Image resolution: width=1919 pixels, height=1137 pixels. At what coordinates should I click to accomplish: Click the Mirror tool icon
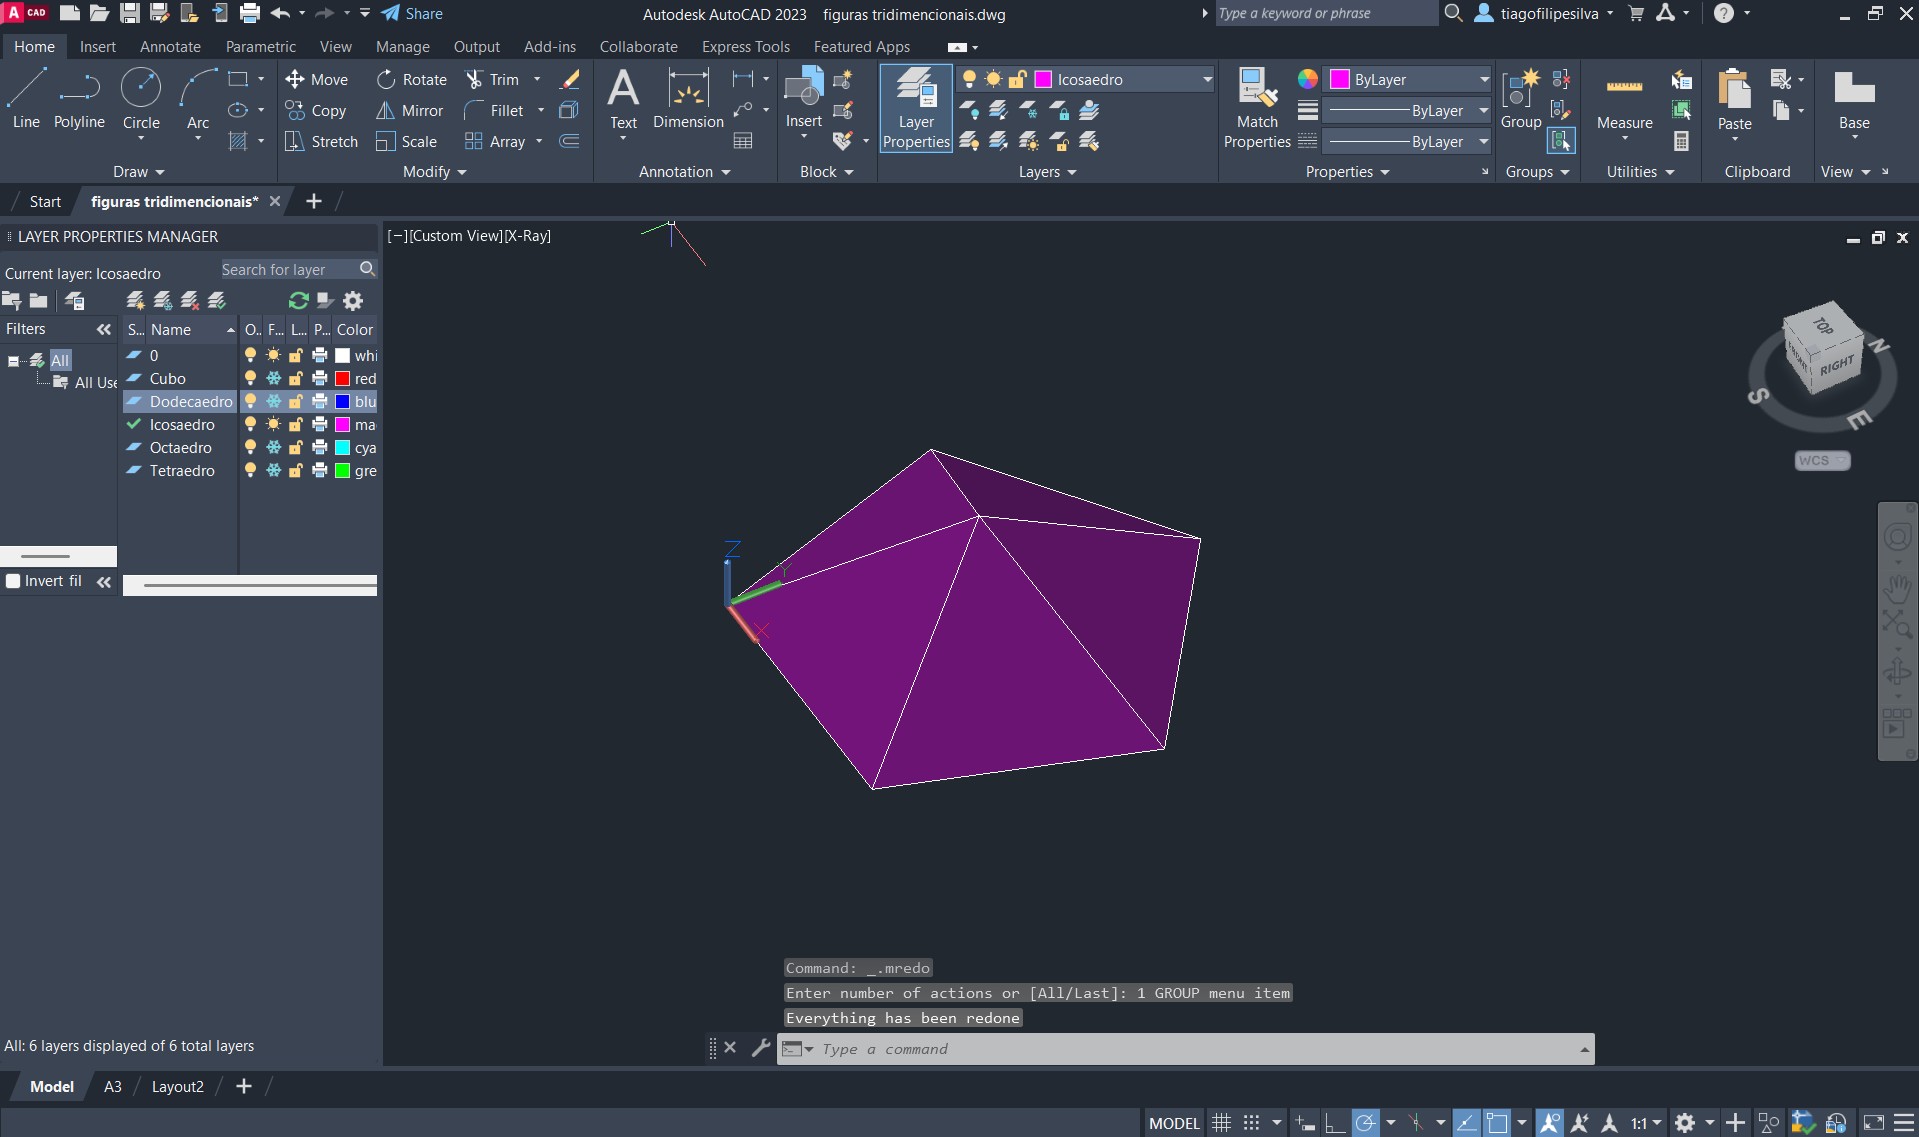tap(385, 111)
